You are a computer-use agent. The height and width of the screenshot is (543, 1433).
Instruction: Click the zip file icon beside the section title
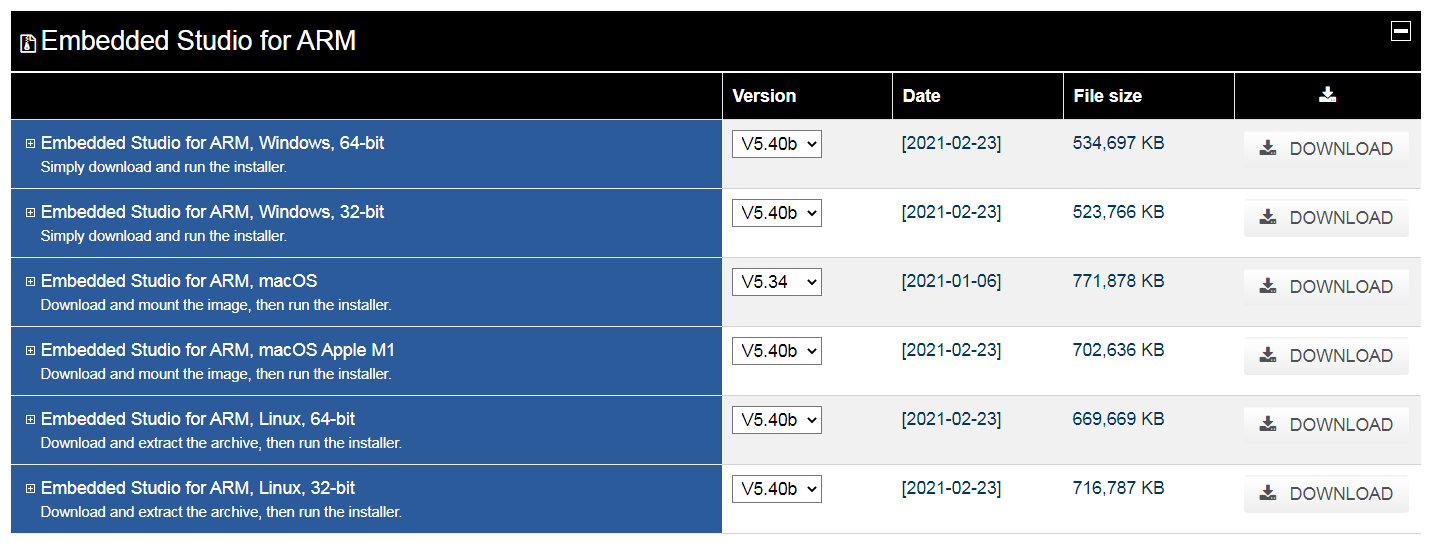28,43
